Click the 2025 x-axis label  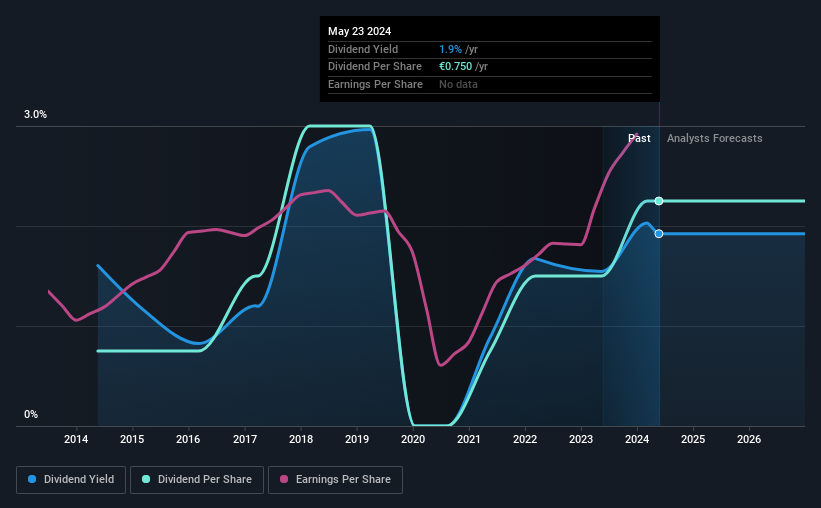tap(693, 439)
